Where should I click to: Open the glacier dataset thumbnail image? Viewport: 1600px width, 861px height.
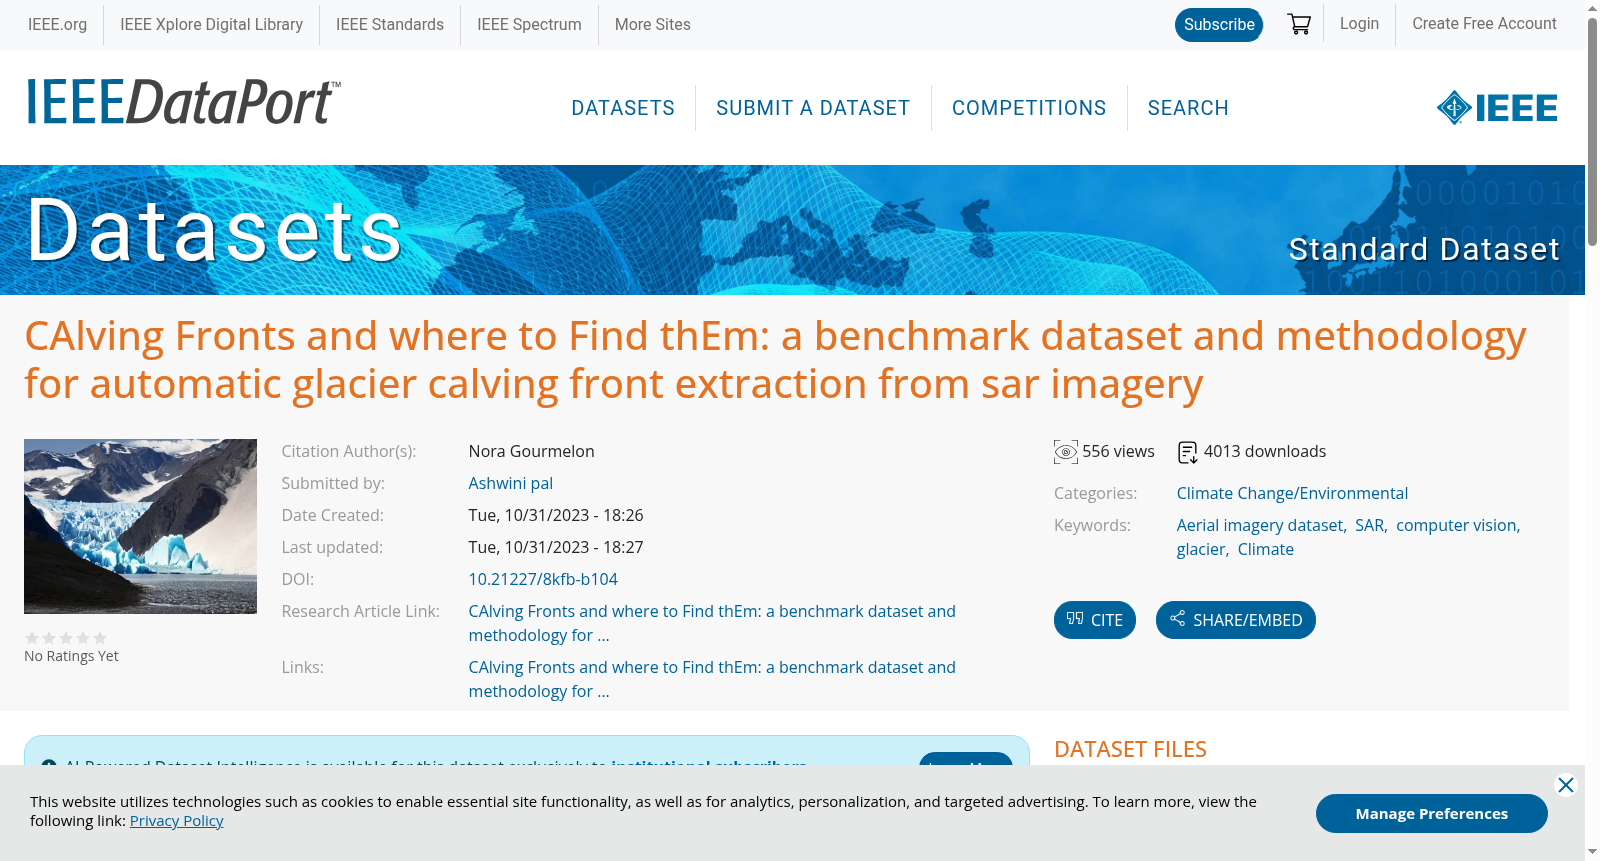(140, 526)
